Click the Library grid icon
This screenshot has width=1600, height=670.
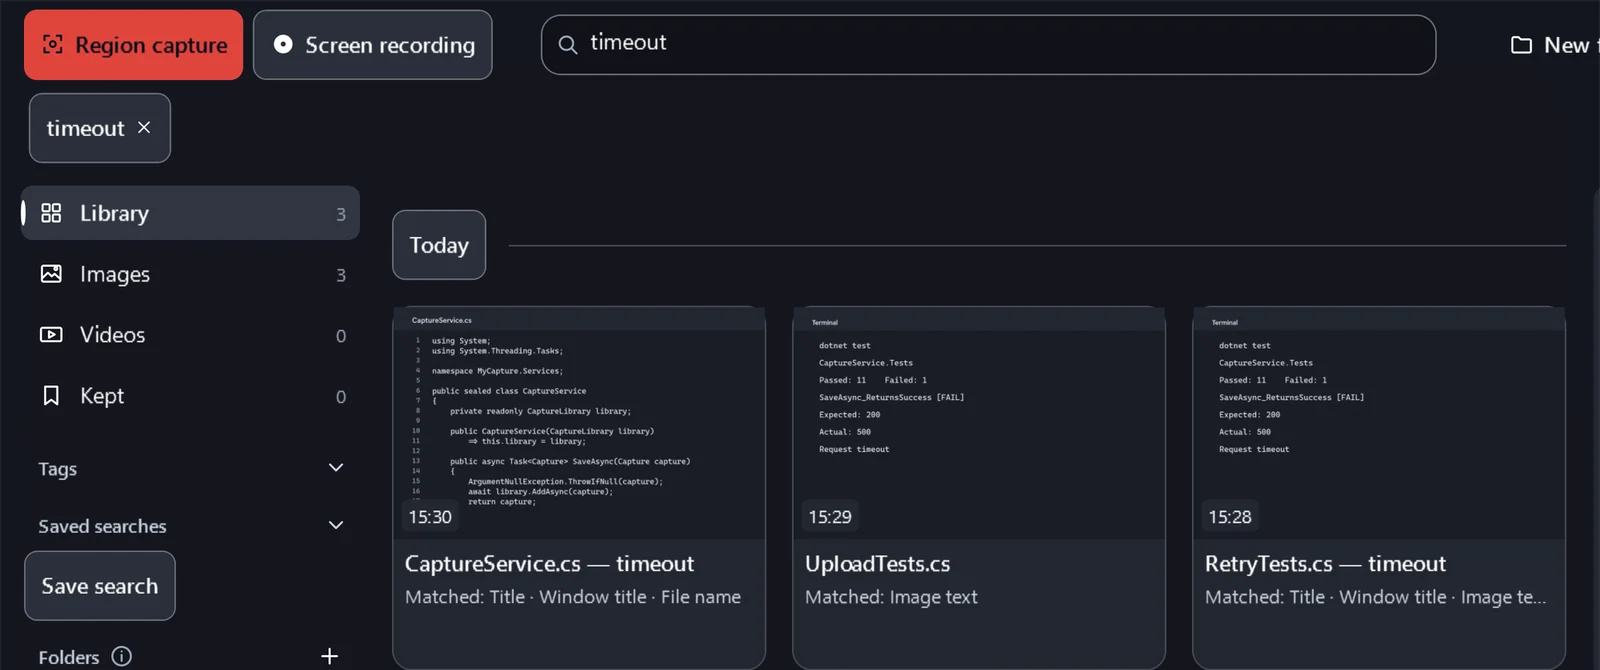51,213
